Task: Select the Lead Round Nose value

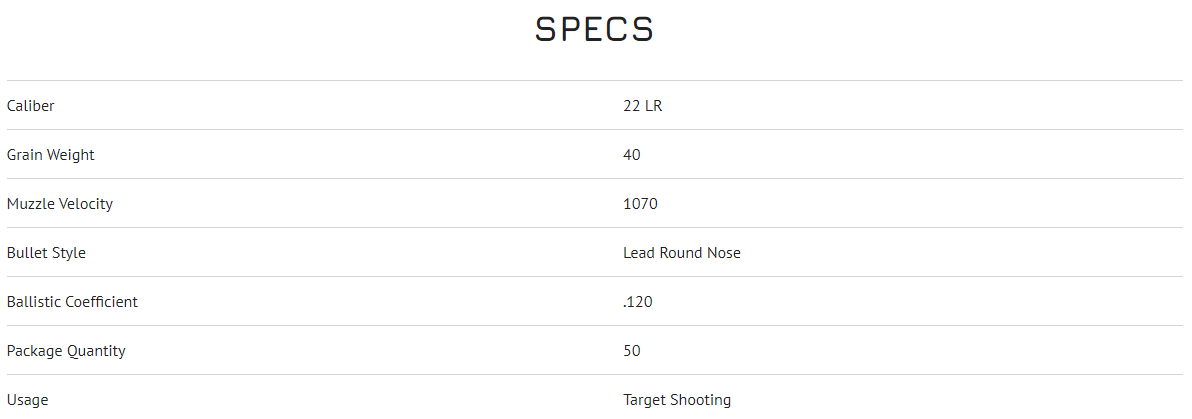Action: (x=682, y=253)
